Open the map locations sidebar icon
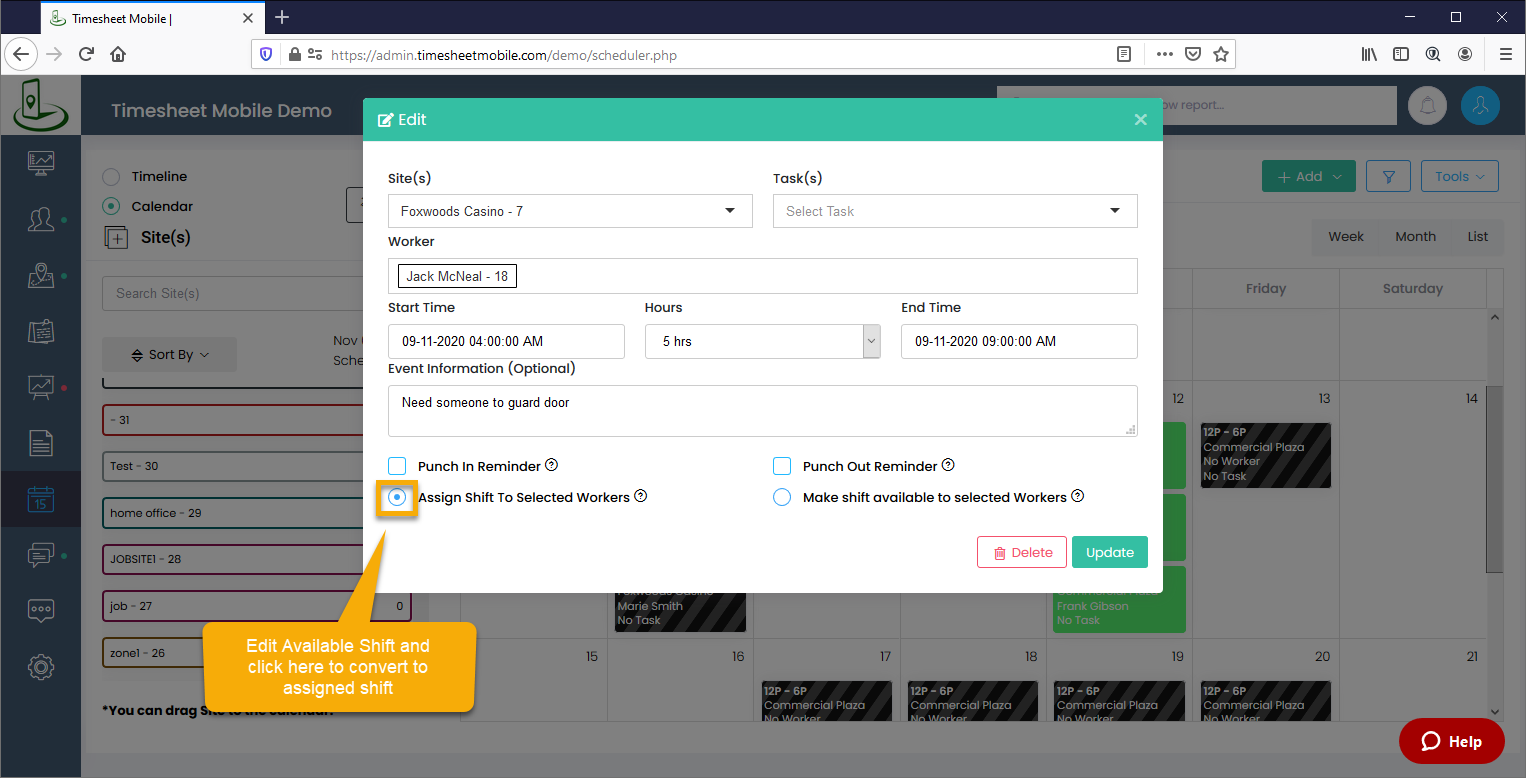This screenshot has width=1526, height=778. tap(41, 276)
